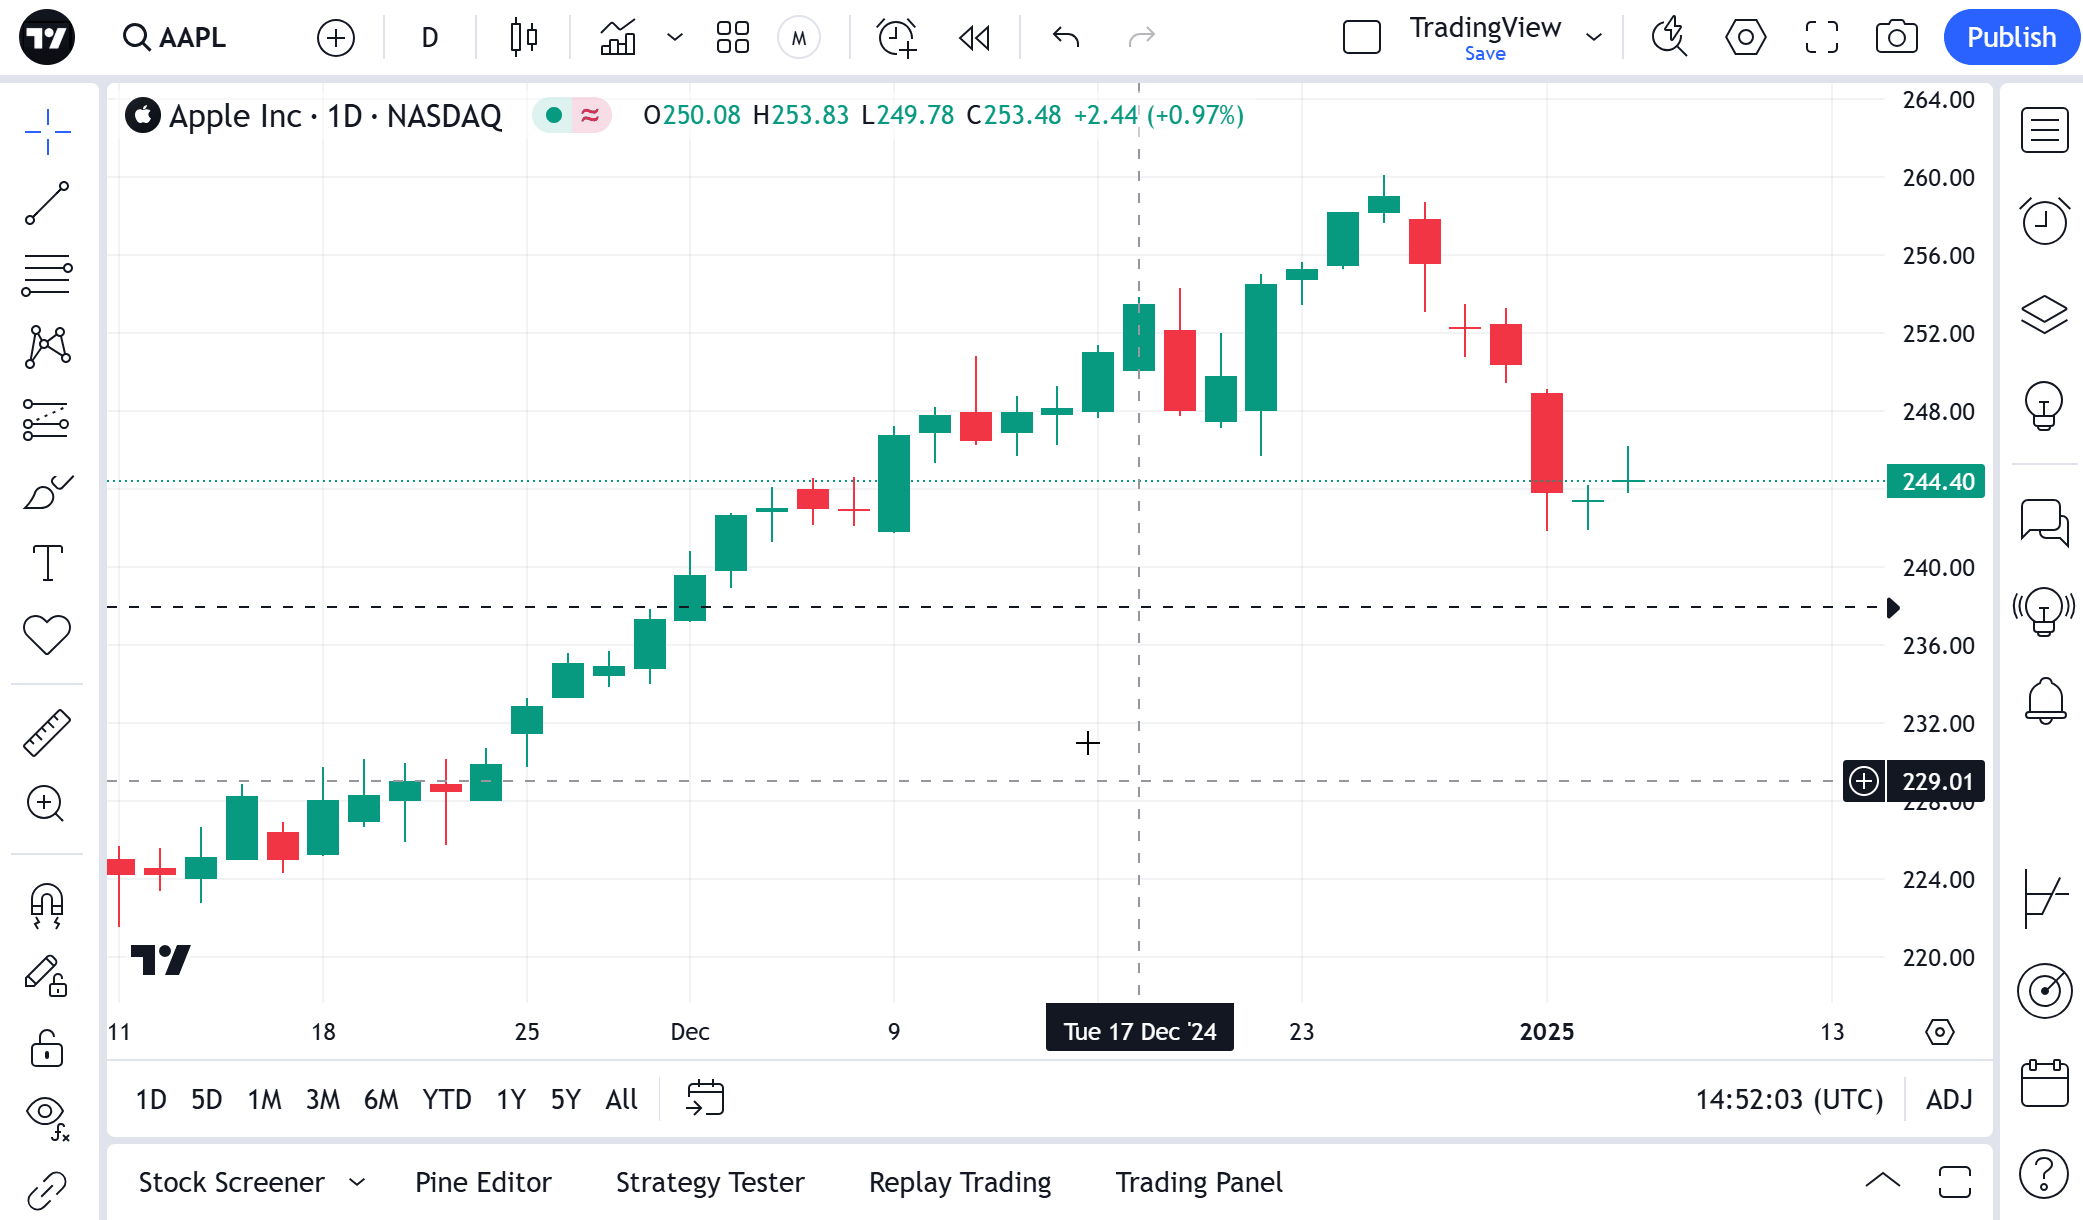Click the blue Publish button
This screenshot has width=2083, height=1220.
click(x=2011, y=38)
